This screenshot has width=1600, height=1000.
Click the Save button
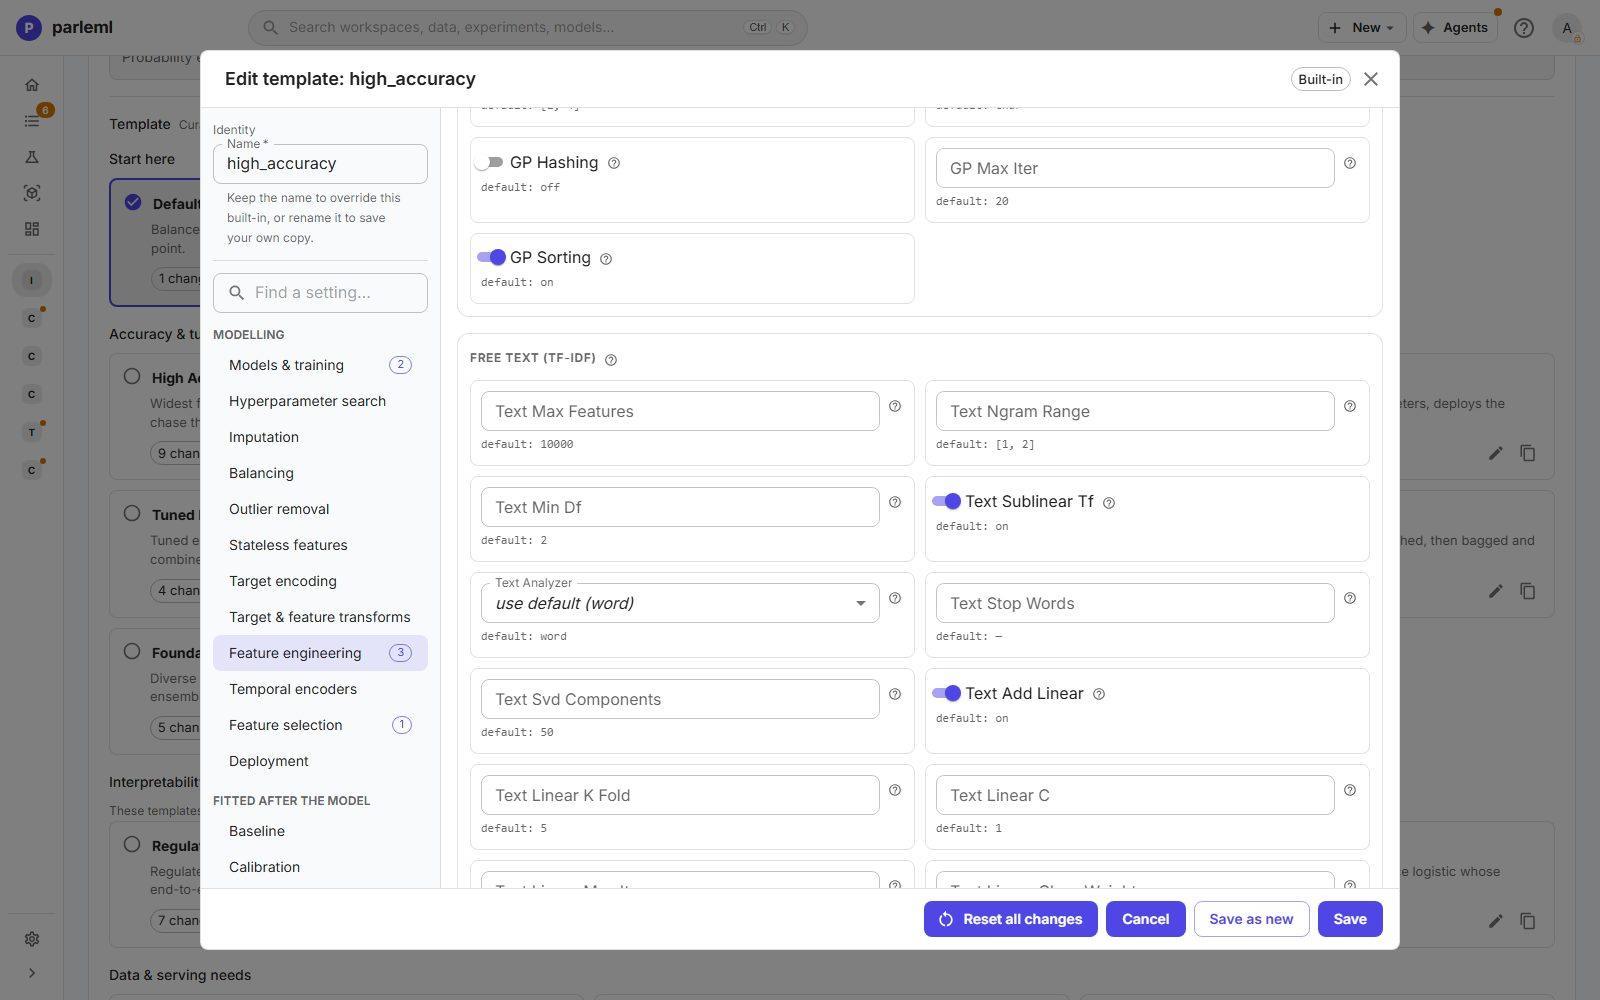pos(1350,919)
